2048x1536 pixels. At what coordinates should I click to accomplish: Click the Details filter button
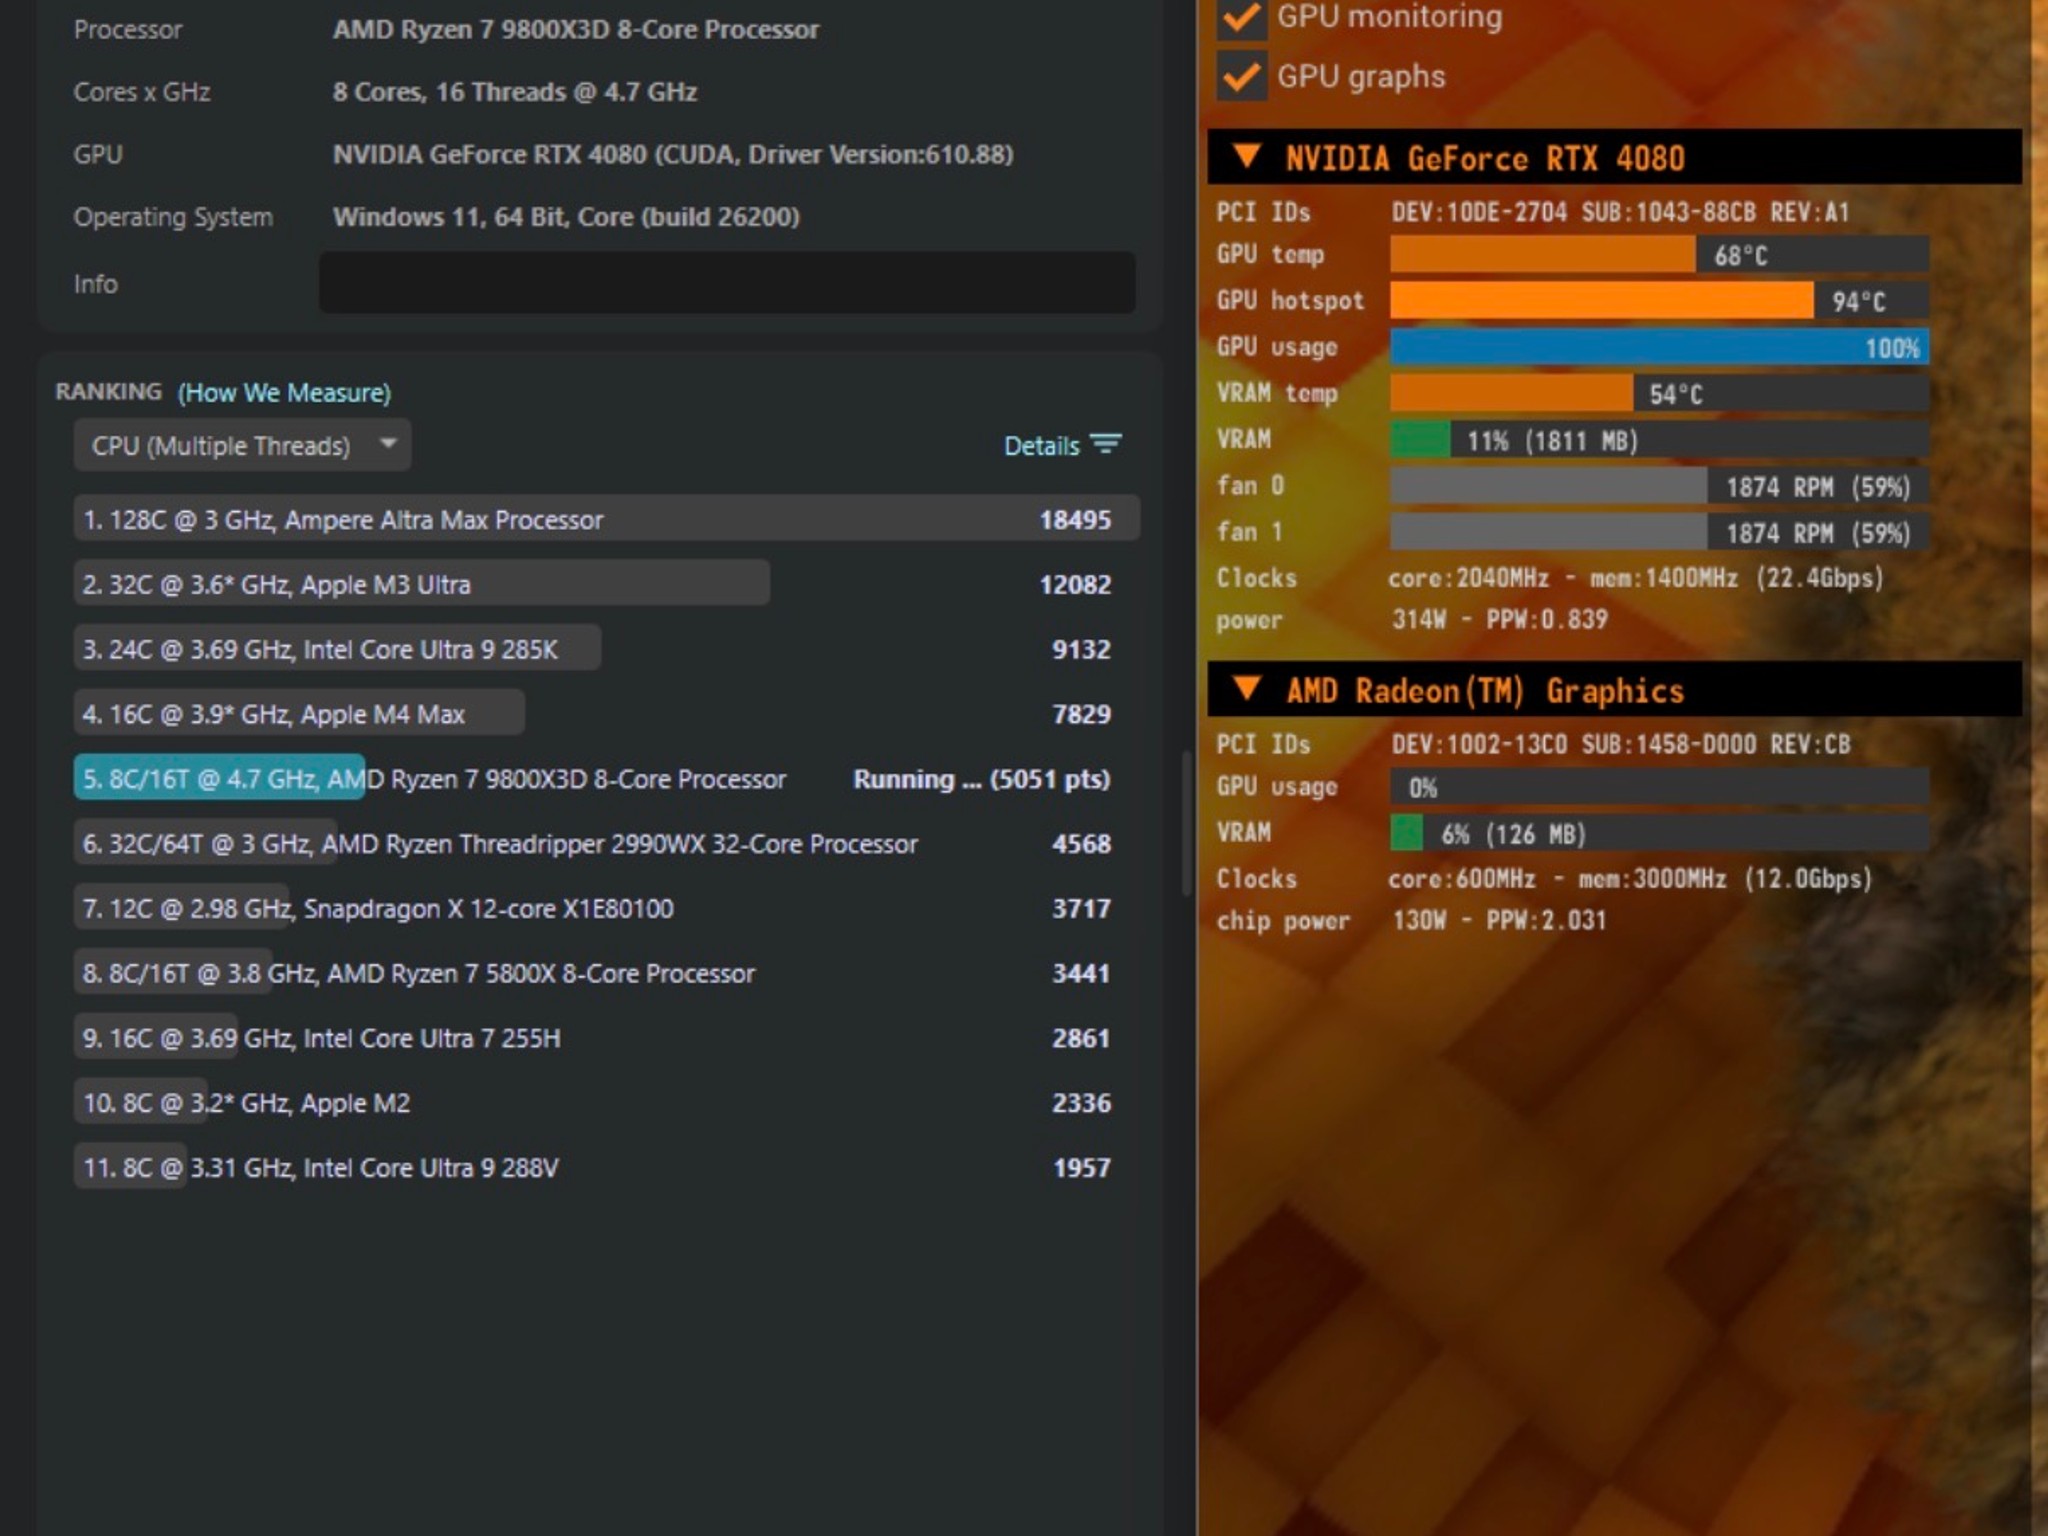pyautogui.click(x=1062, y=445)
